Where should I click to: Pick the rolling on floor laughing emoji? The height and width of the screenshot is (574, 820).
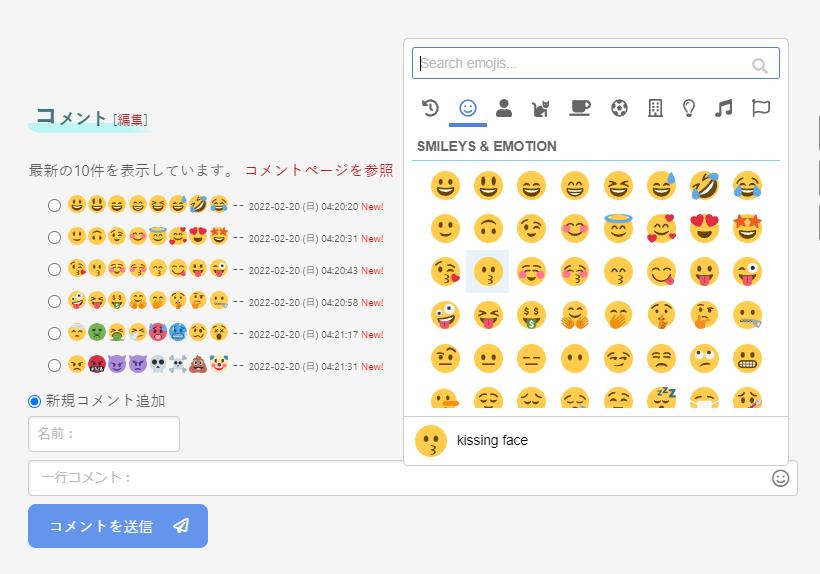(x=703, y=185)
